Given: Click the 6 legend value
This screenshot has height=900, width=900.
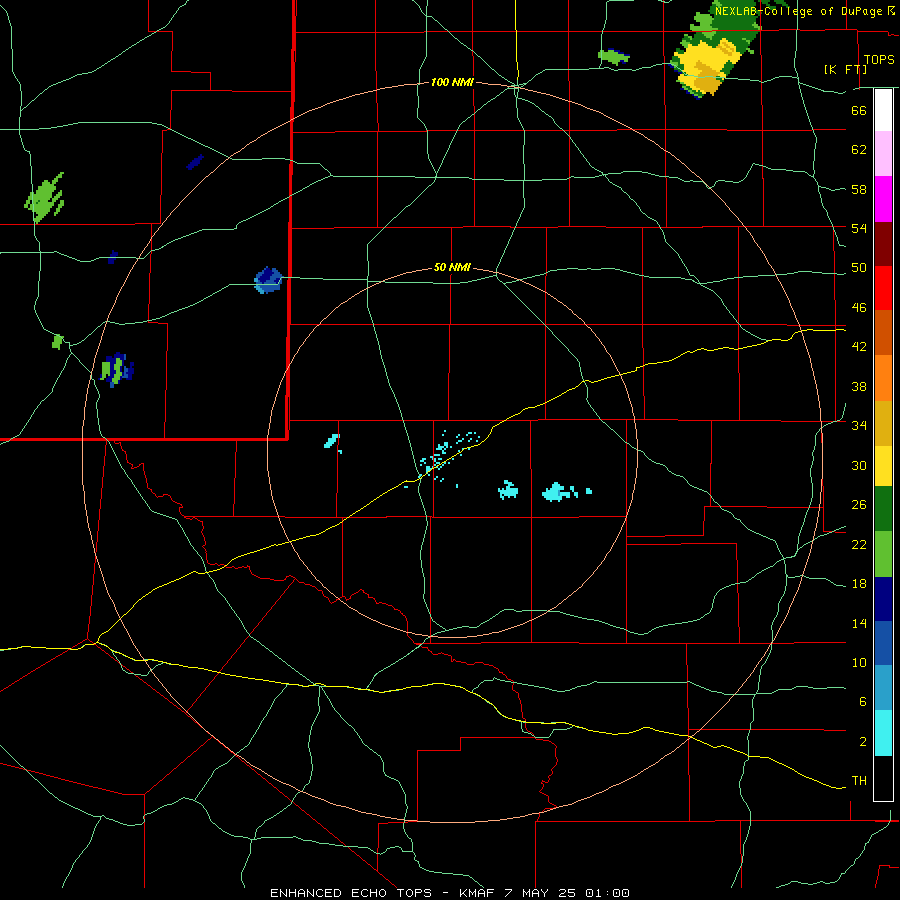Looking at the screenshot, I should coord(862,702).
